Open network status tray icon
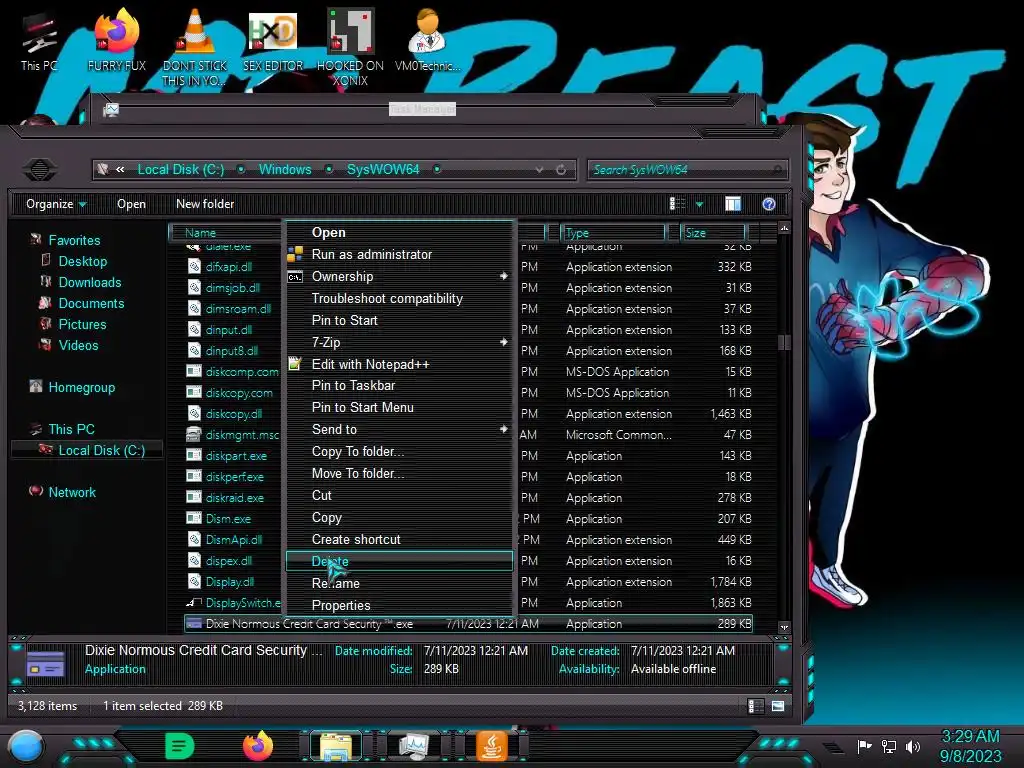Image resolution: width=1024 pixels, height=768 pixels. click(889, 746)
